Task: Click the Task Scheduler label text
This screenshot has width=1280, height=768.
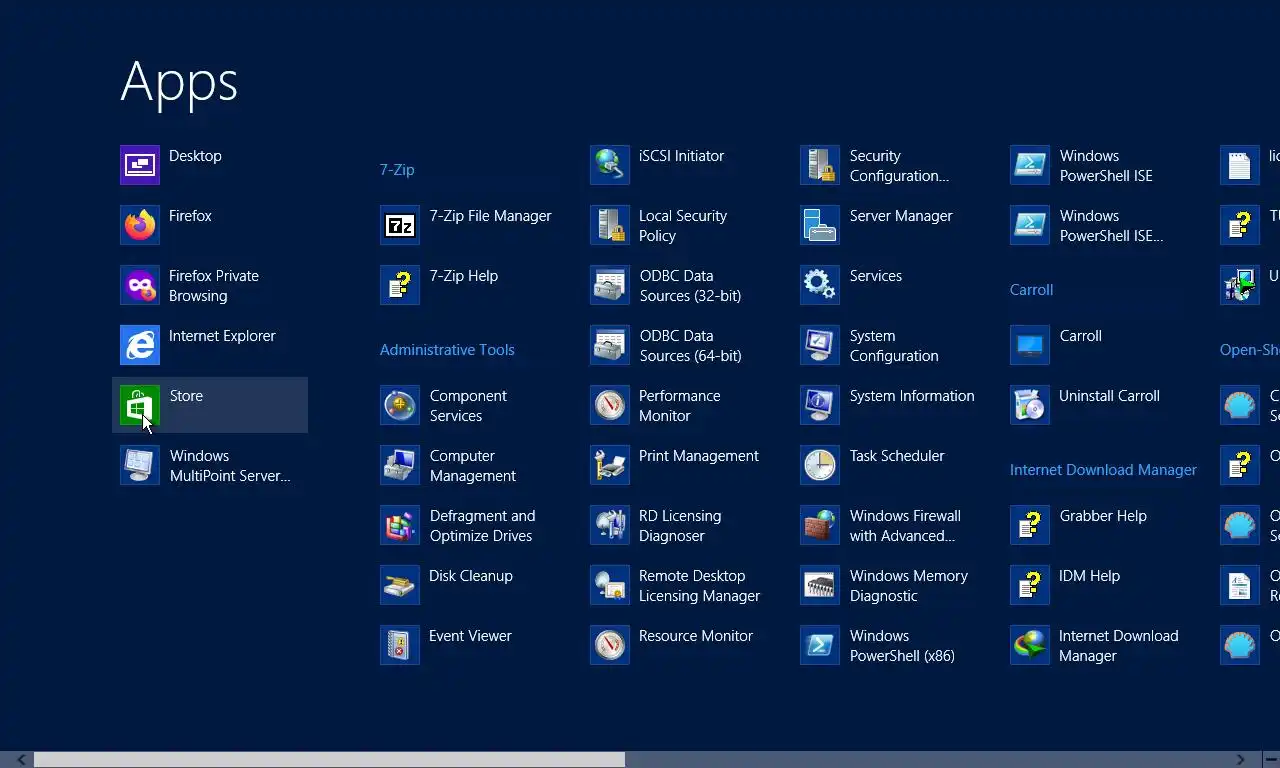Action: (897, 456)
